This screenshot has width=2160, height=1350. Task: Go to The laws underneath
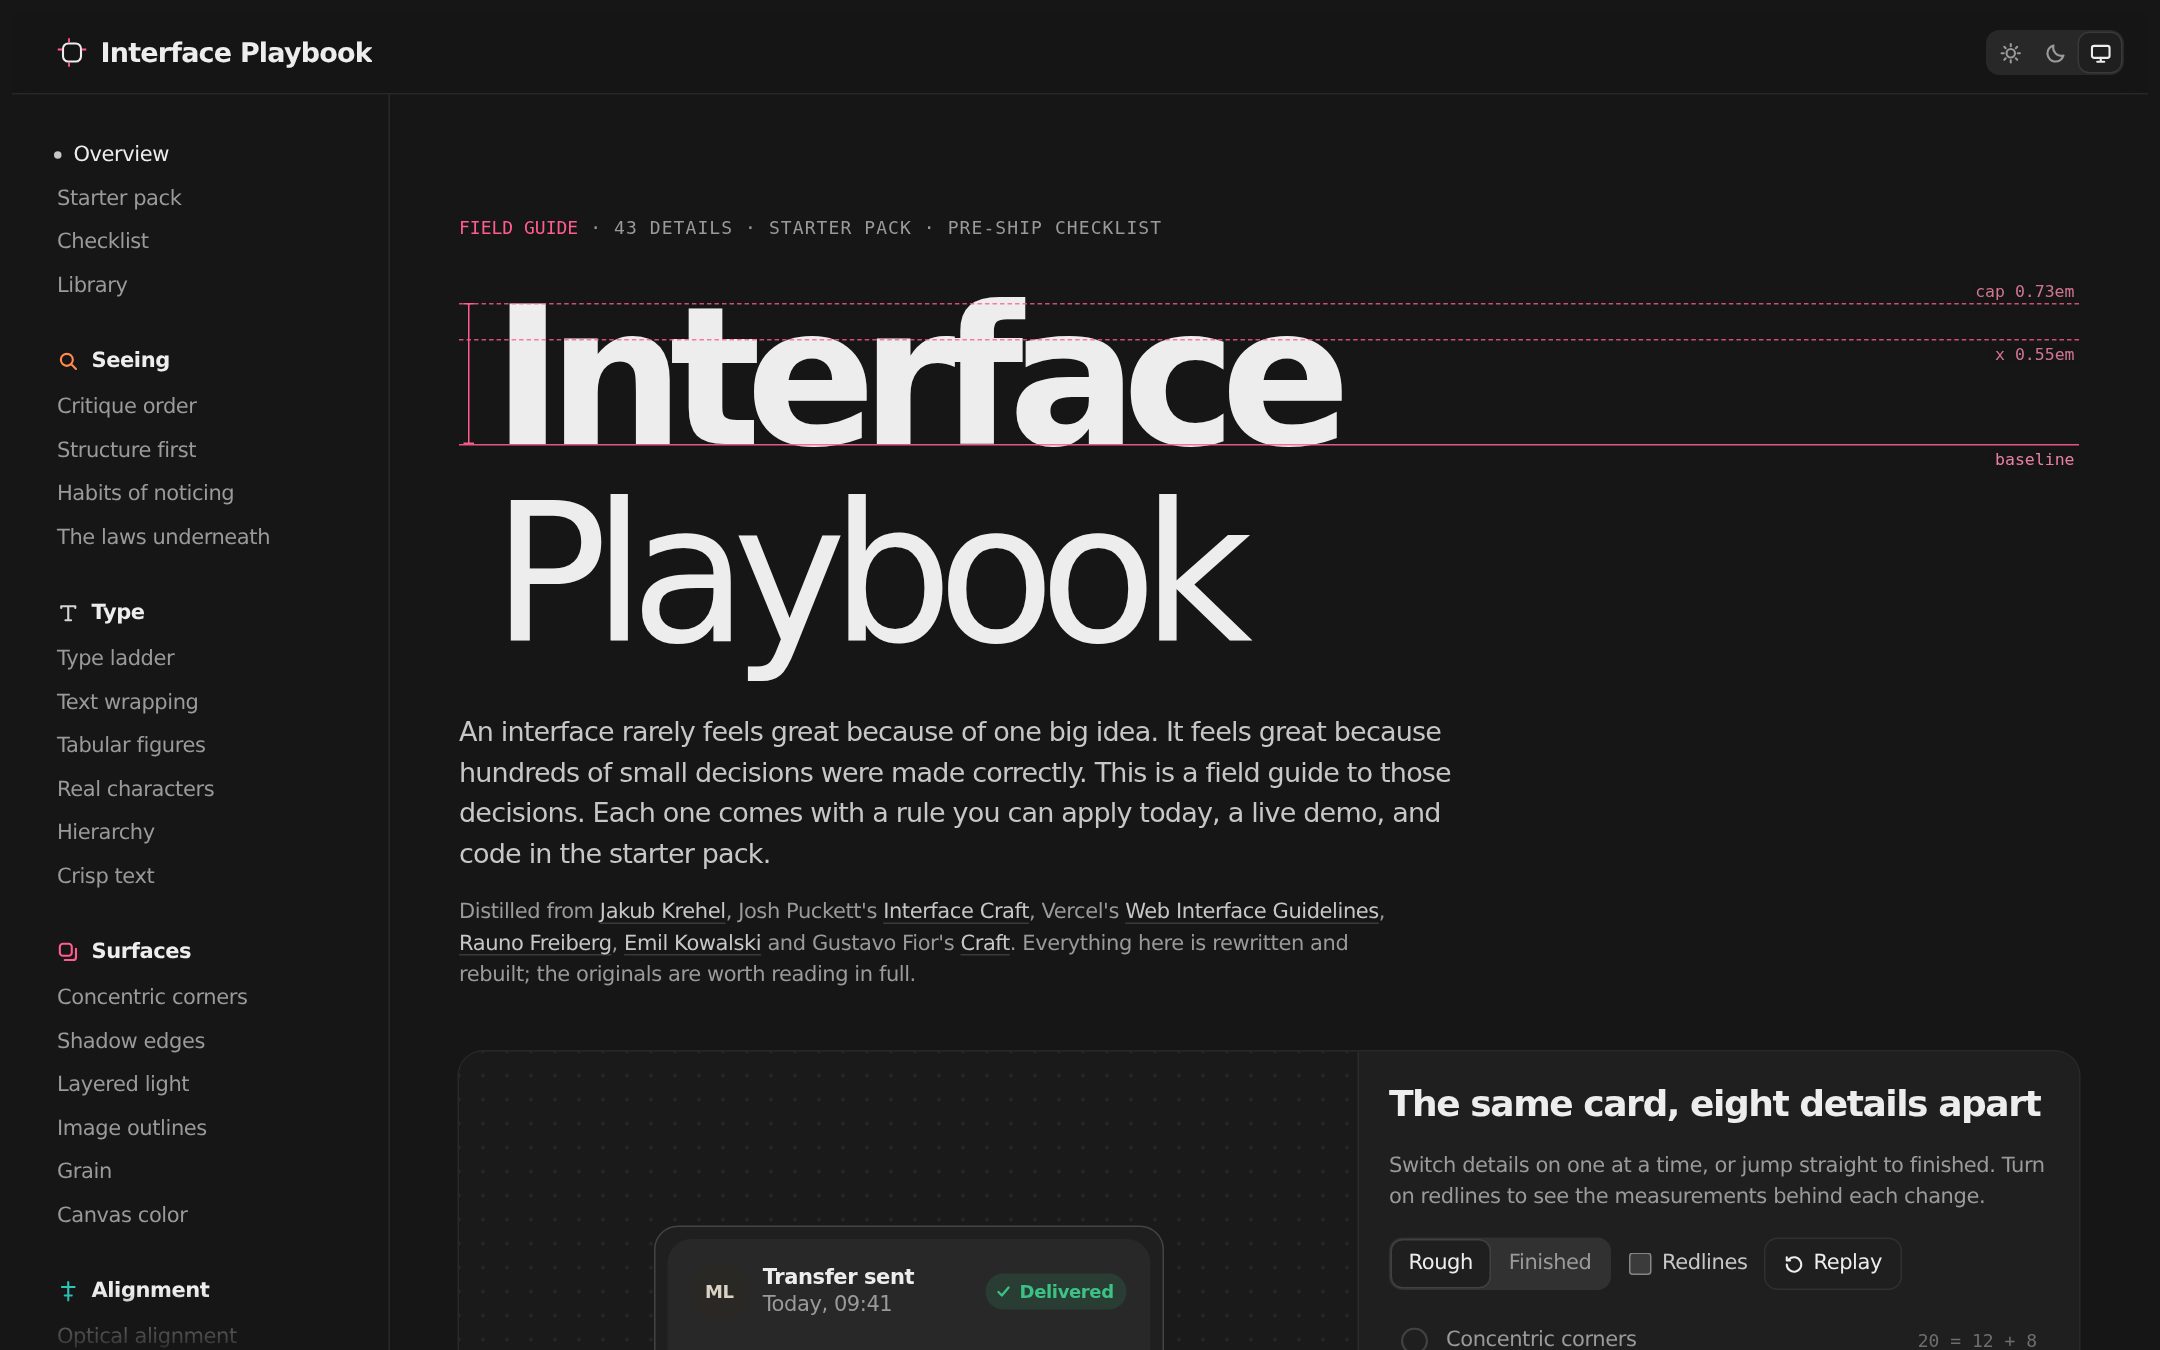click(163, 537)
